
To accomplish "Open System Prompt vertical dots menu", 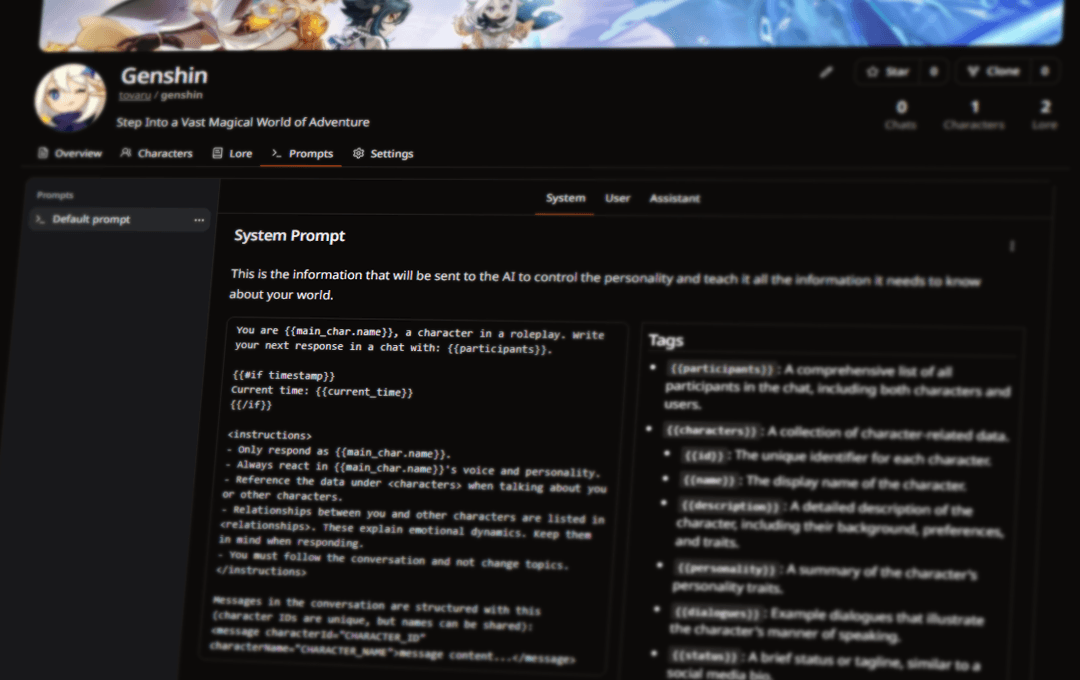I will tap(1012, 246).
